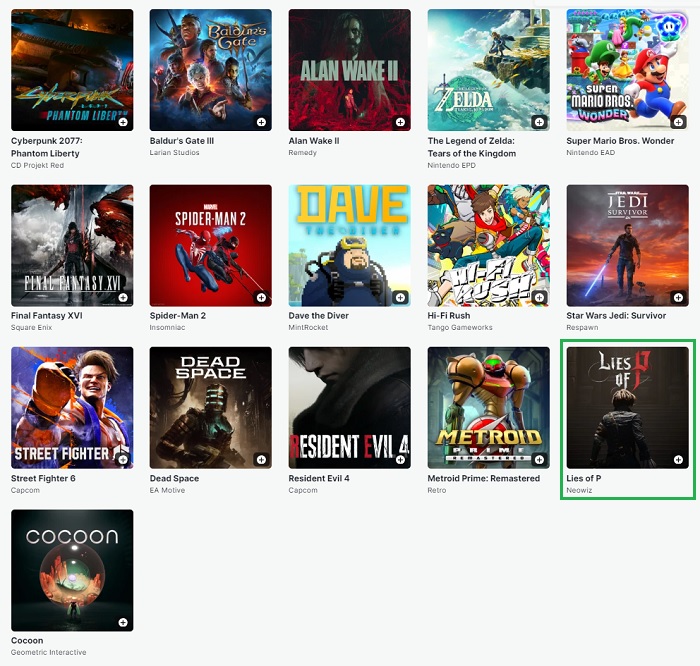
Task: Click the plus icon on Dead Space cover
Action: [261, 460]
